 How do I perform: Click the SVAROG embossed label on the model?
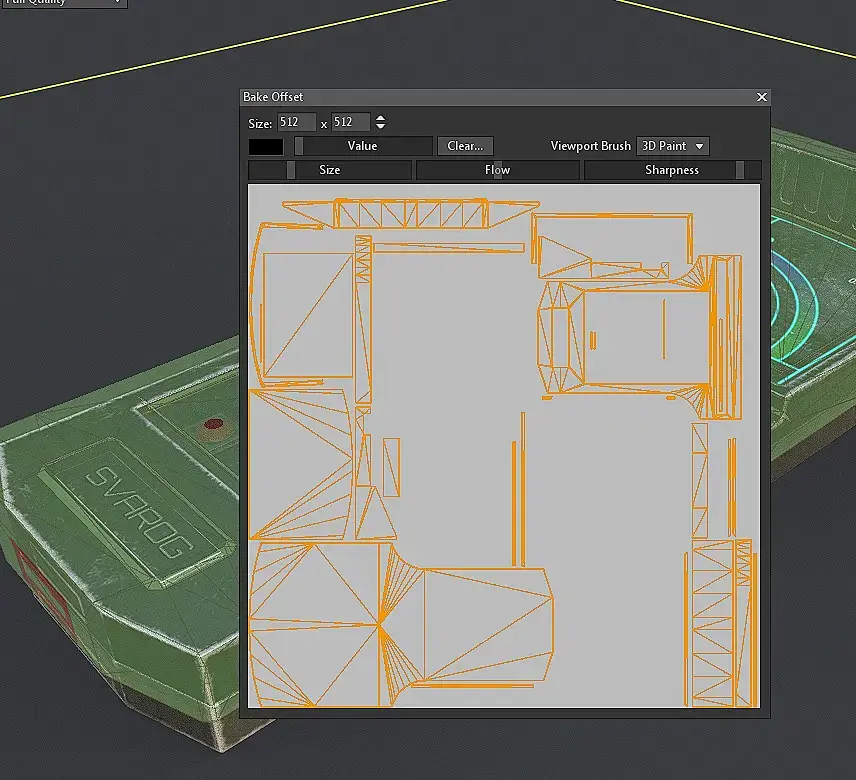point(139,511)
